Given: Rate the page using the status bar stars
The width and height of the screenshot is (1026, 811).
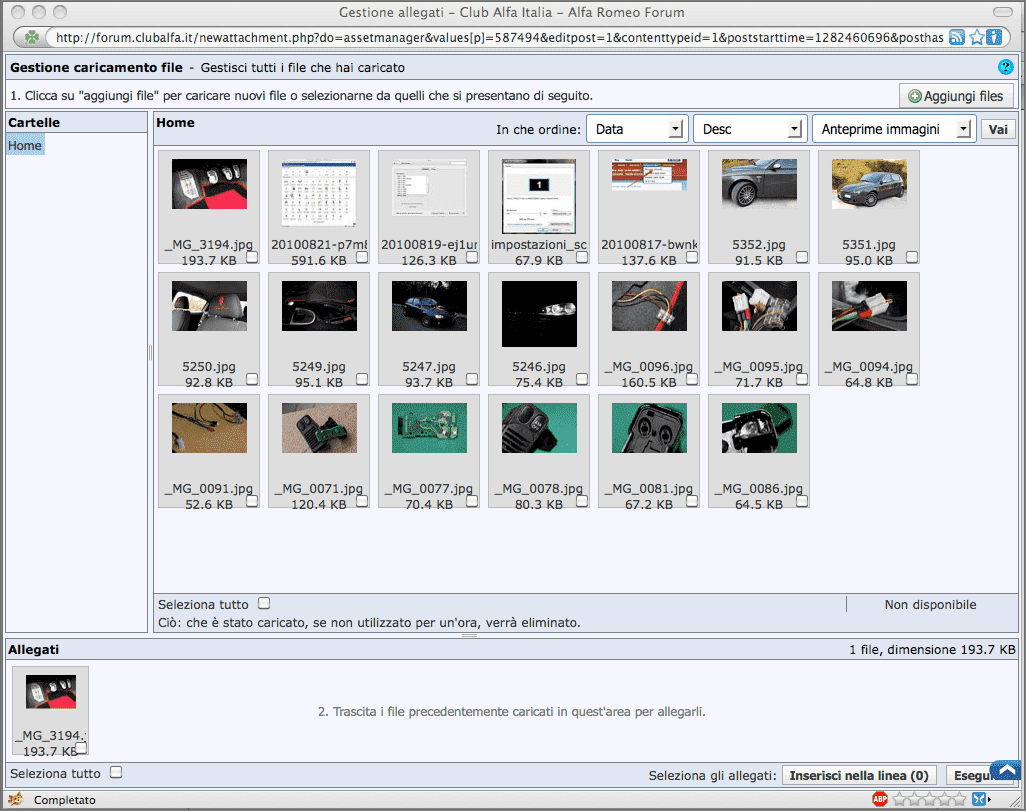Looking at the screenshot, I should coord(930,799).
